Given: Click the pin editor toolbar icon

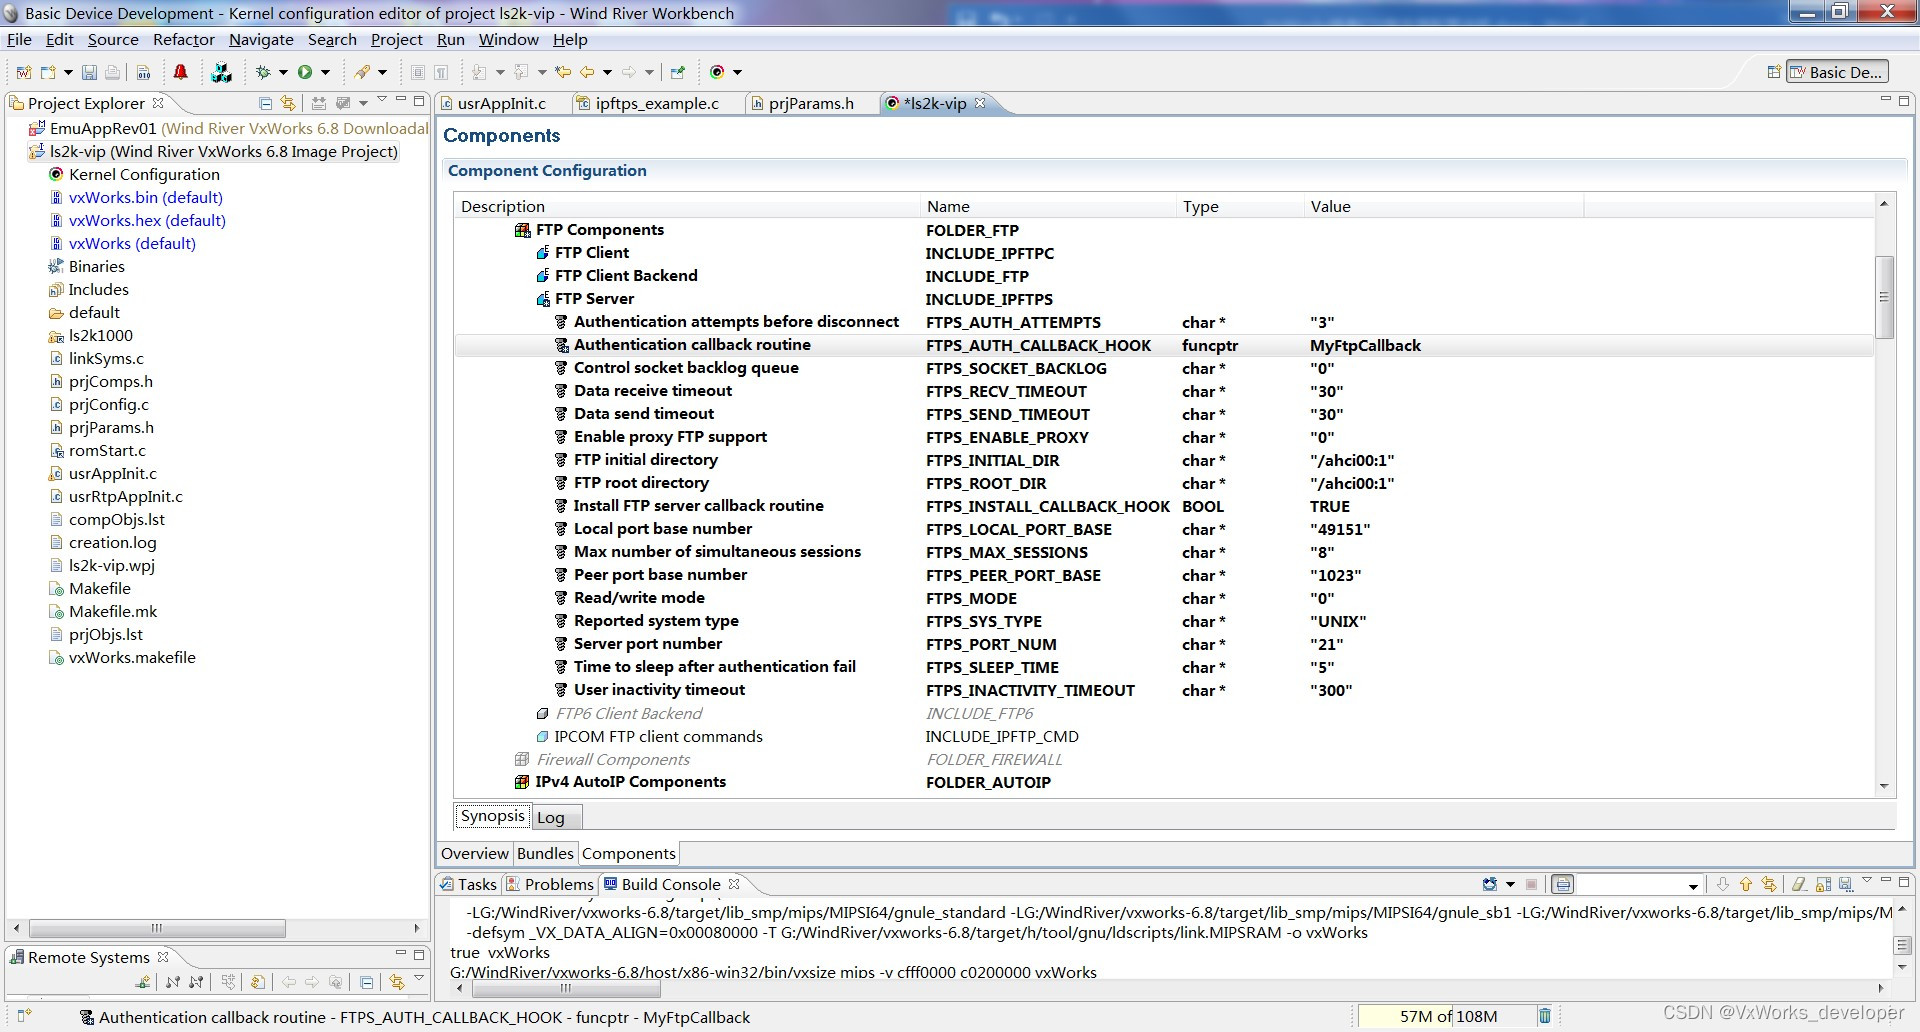Looking at the screenshot, I should 678,72.
